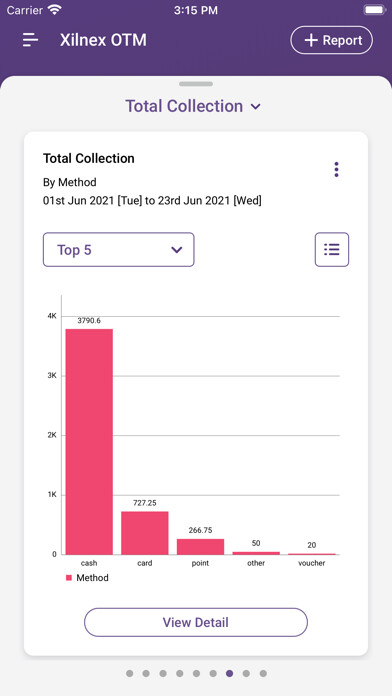The width and height of the screenshot is (392, 696).
Task: Tap the battery status icon
Action: [x=374, y=10]
